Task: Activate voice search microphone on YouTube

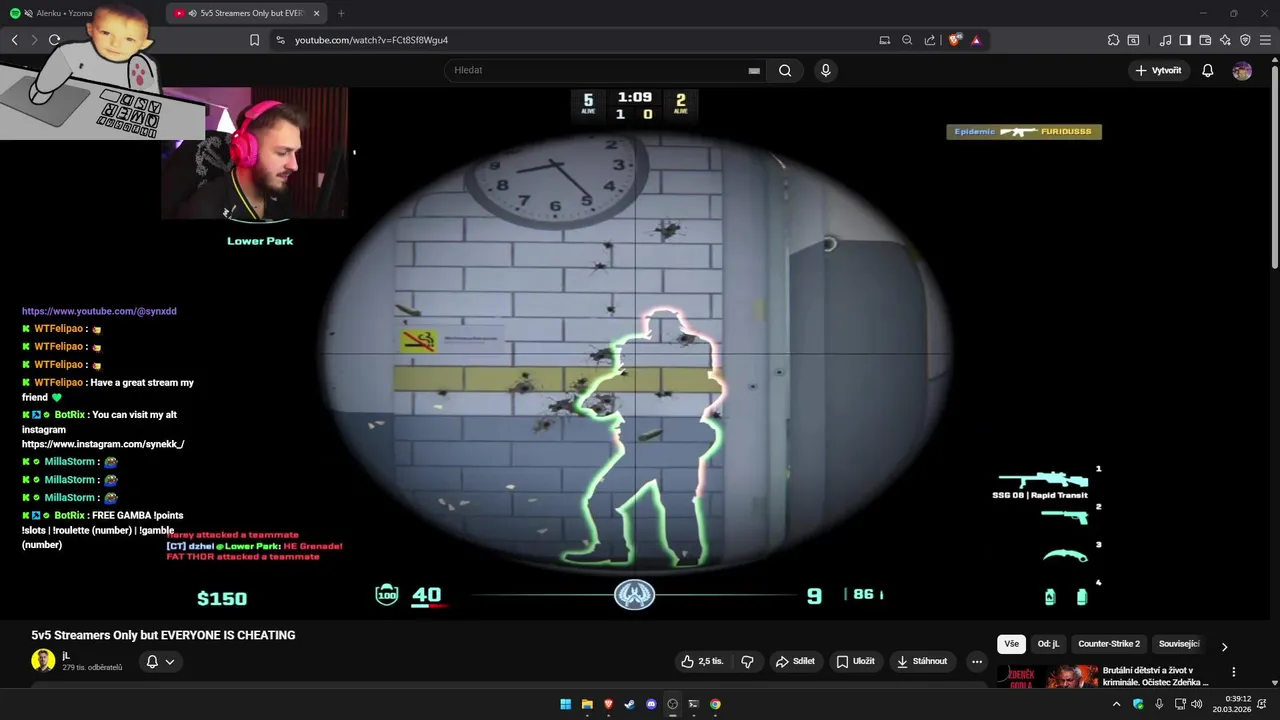Action: click(x=825, y=70)
